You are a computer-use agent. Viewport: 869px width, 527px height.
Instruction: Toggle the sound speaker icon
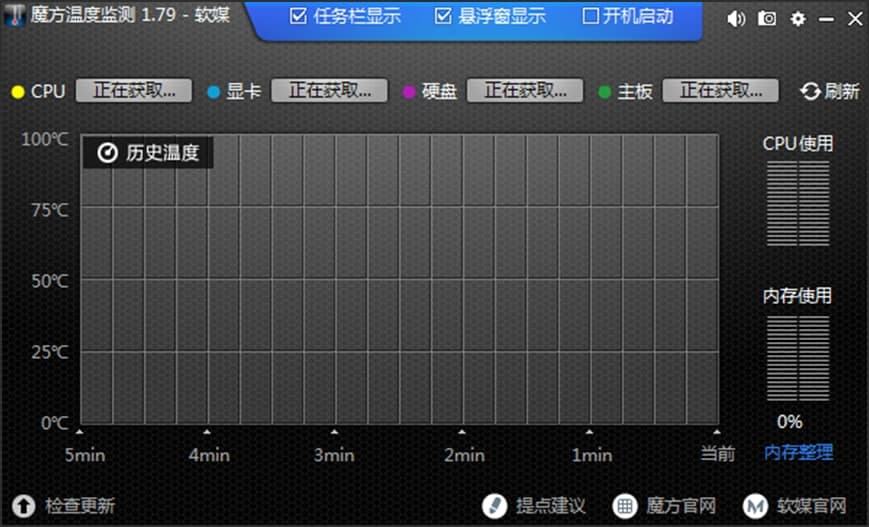pos(736,19)
